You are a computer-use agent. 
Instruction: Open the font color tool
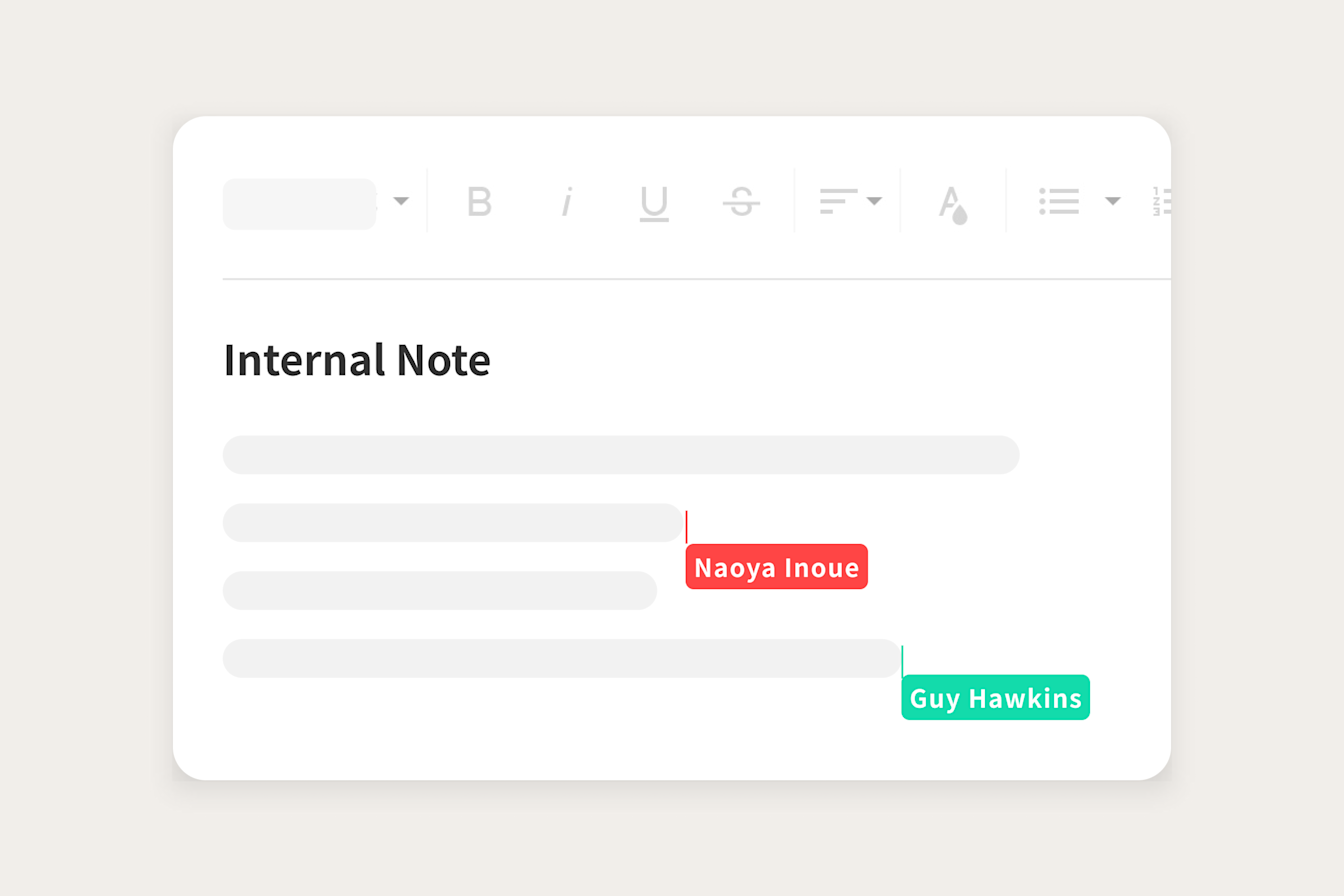pyautogui.click(x=953, y=203)
